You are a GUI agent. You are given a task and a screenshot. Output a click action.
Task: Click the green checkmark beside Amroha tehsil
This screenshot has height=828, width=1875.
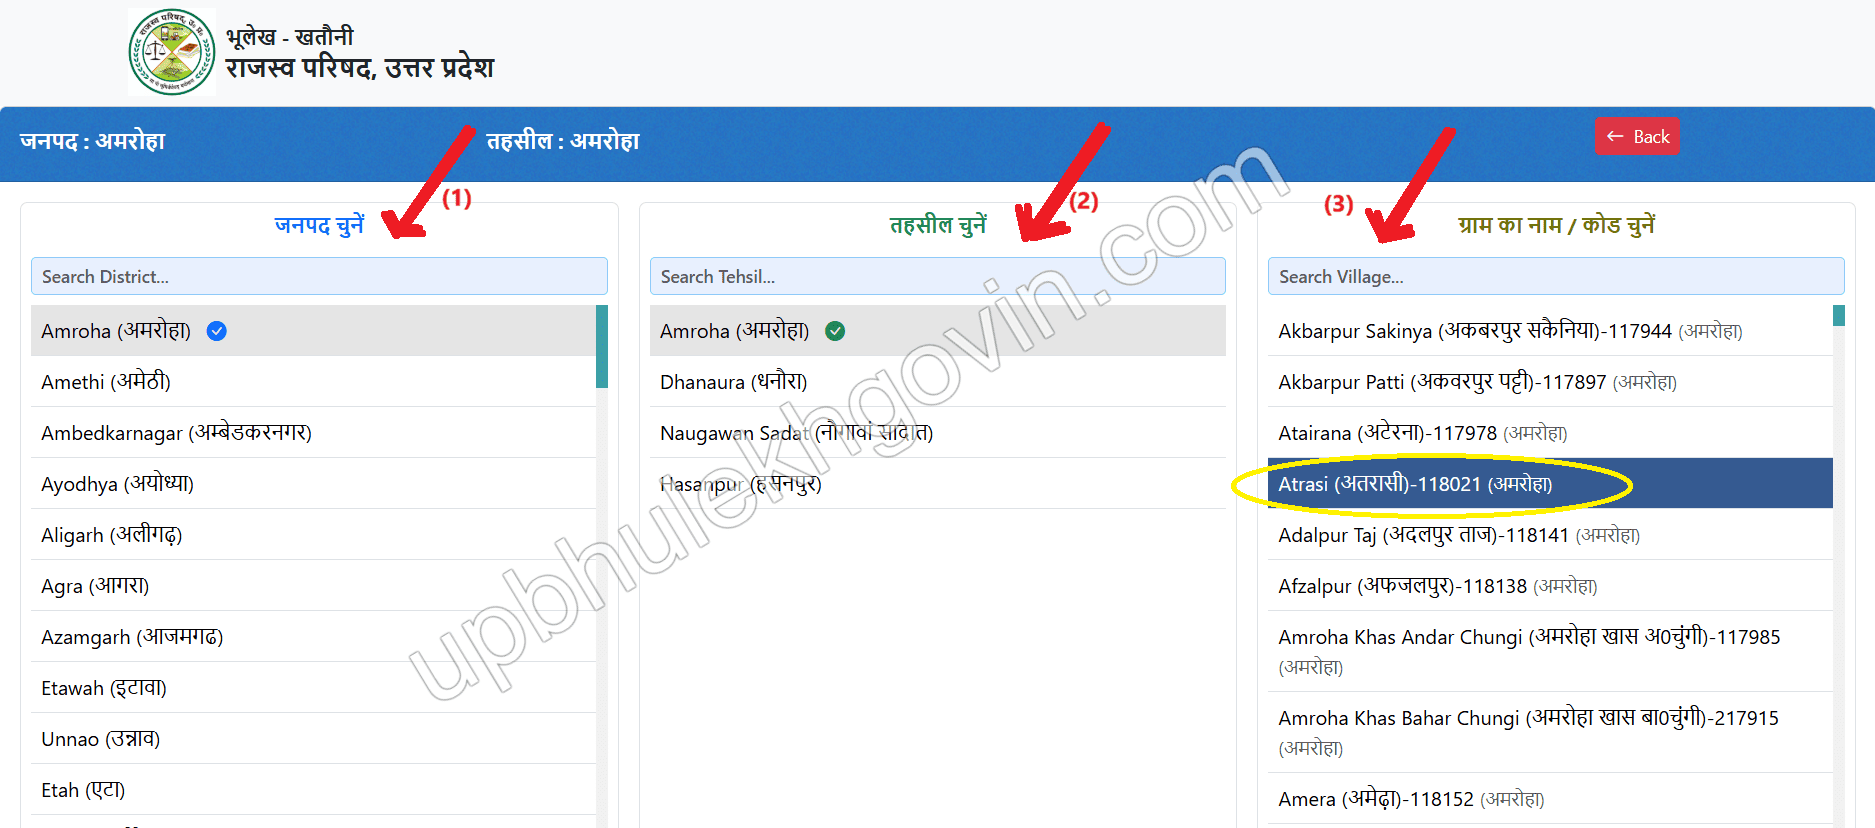coord(835,331)
